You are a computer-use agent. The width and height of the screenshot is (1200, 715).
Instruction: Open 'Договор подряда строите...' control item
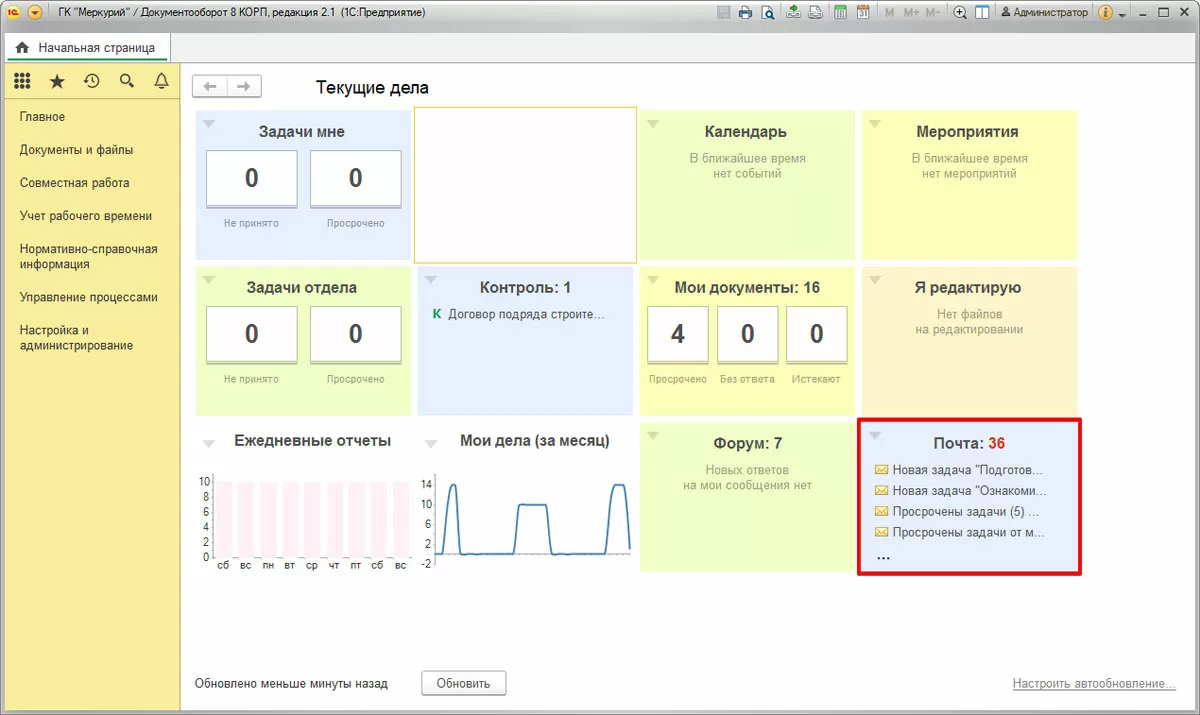click(x=526, y=314)
